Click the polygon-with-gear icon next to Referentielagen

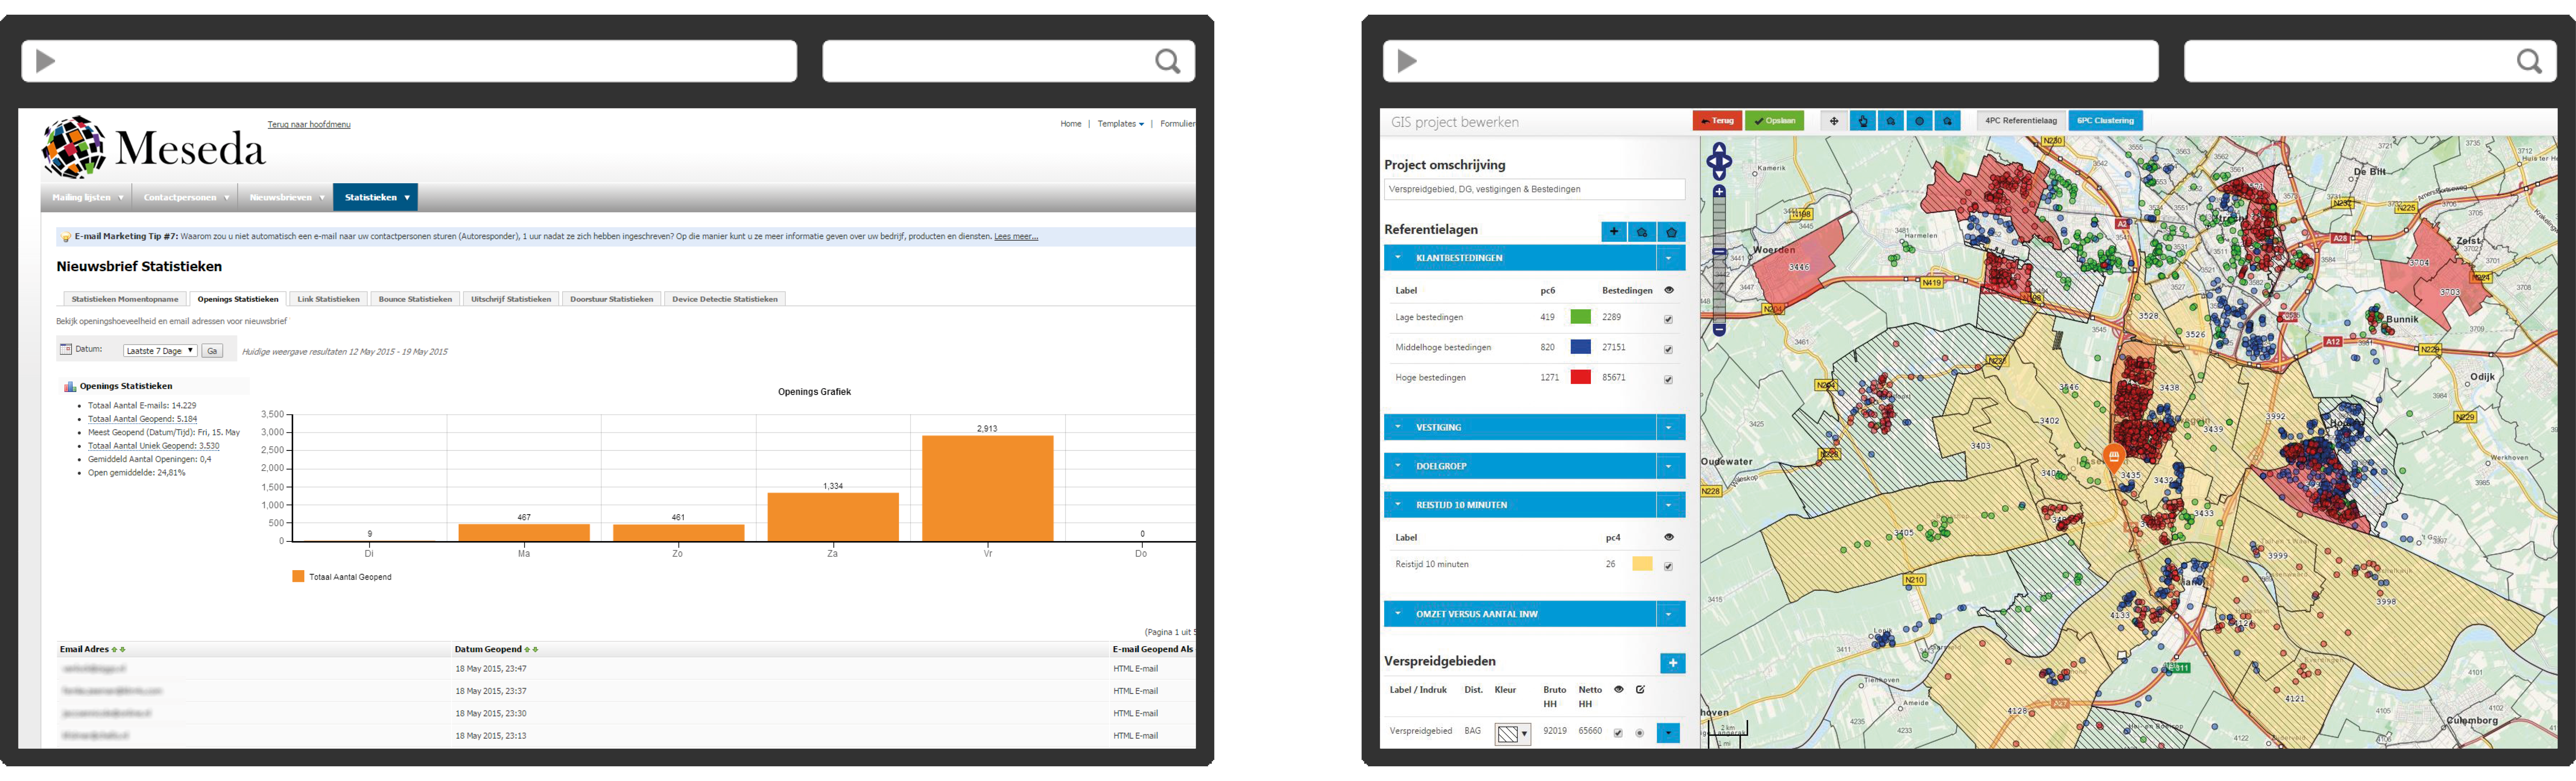pyautogui.click(x=1642, y=232)
